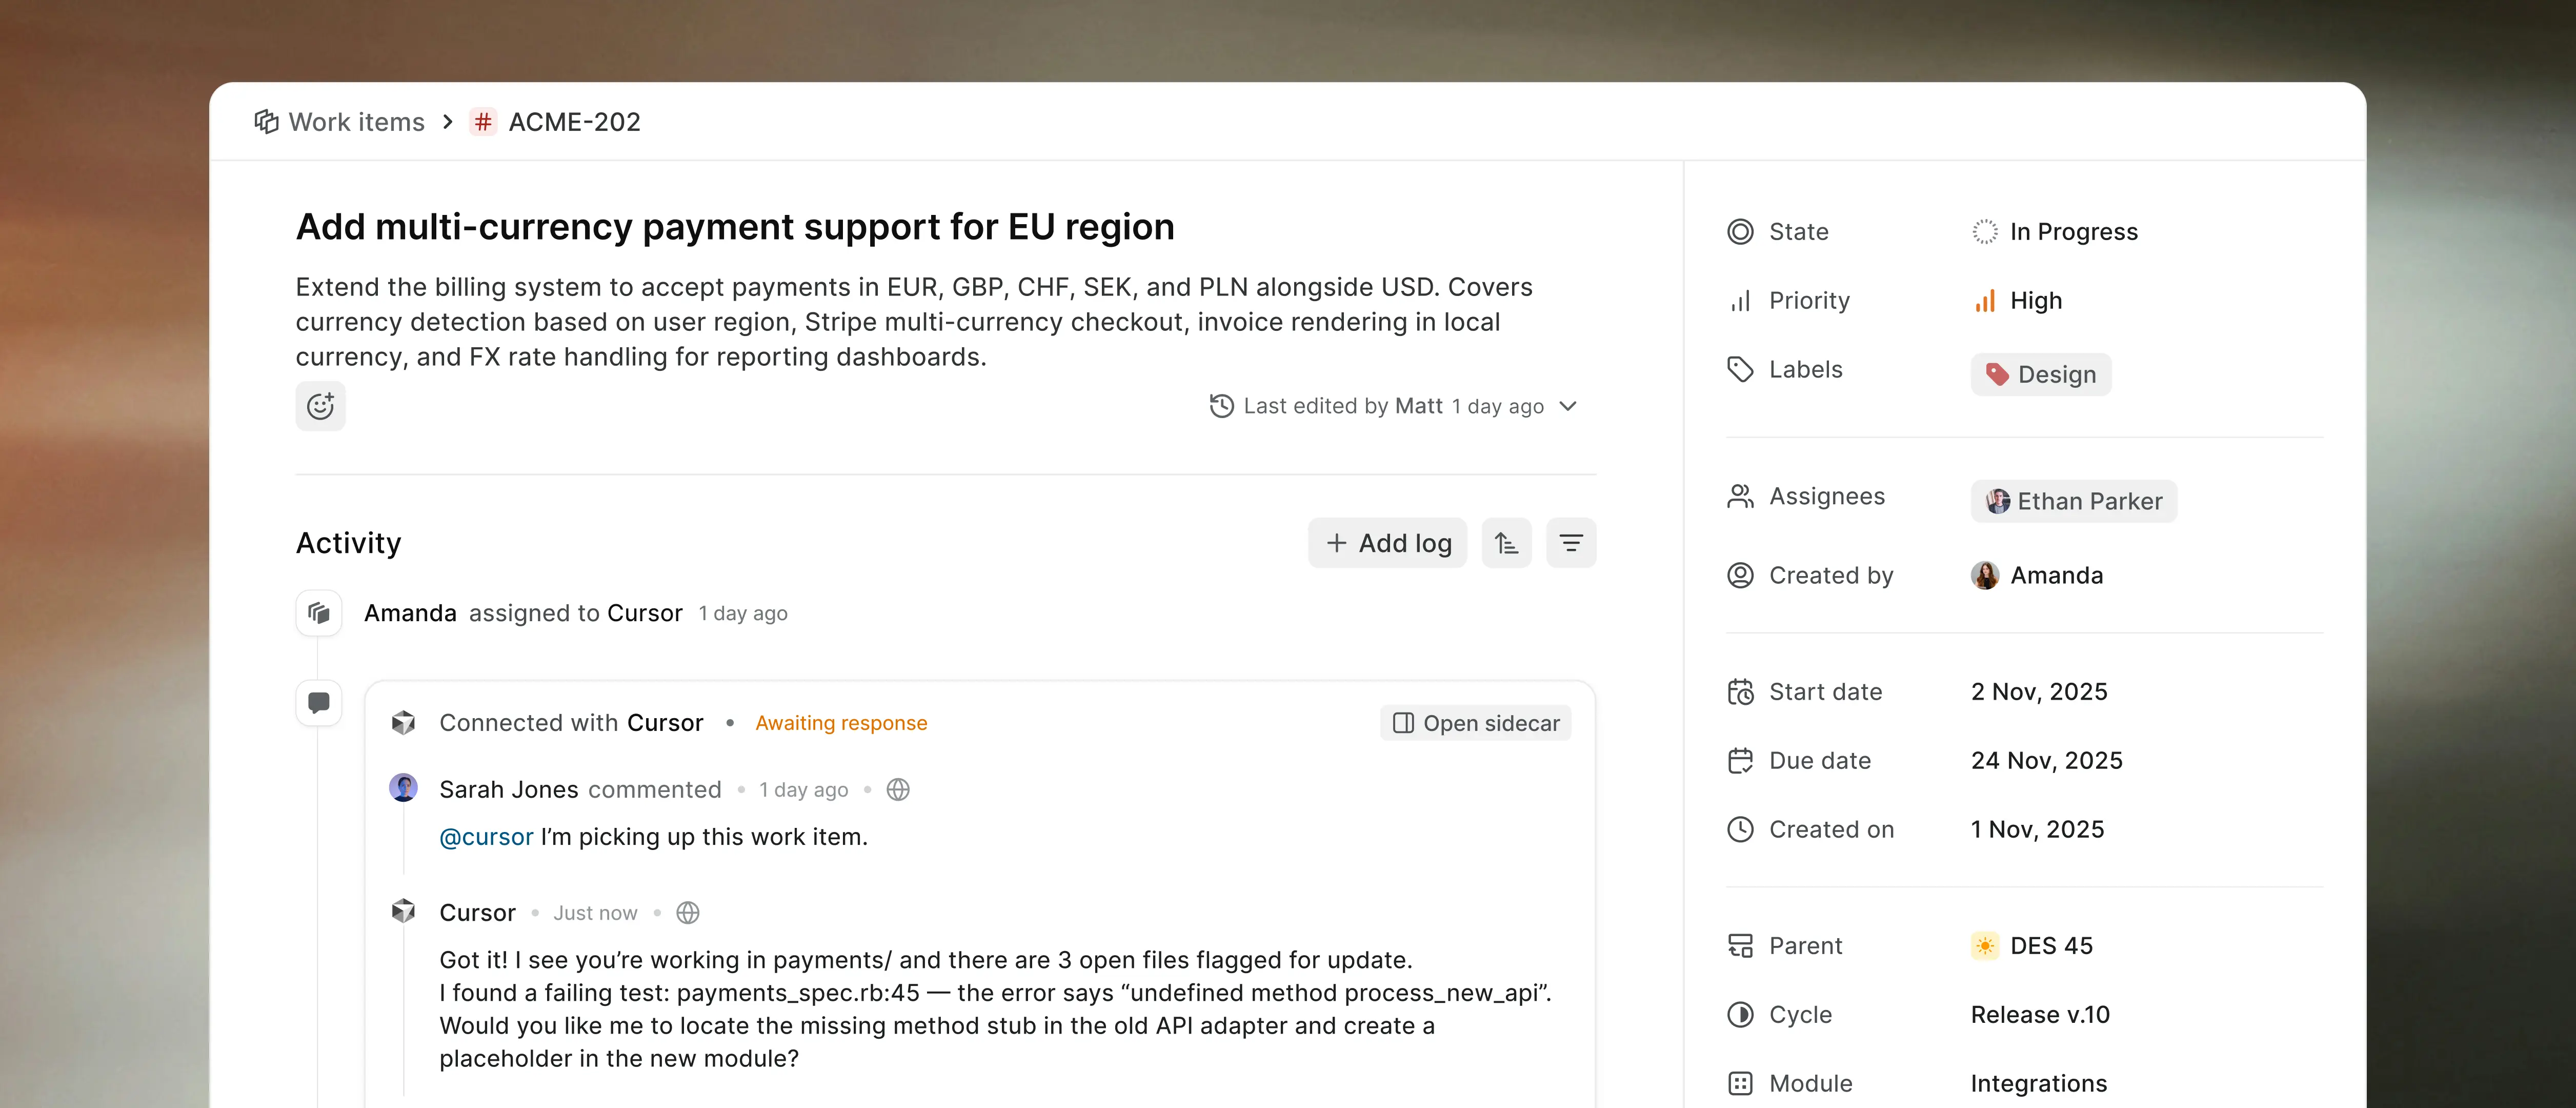The height and width of the screenshot is (1108, 2576).
Task: Open the Ethan Parker assignee chip
Action: pyautogui.click(x=2074, y=501)
